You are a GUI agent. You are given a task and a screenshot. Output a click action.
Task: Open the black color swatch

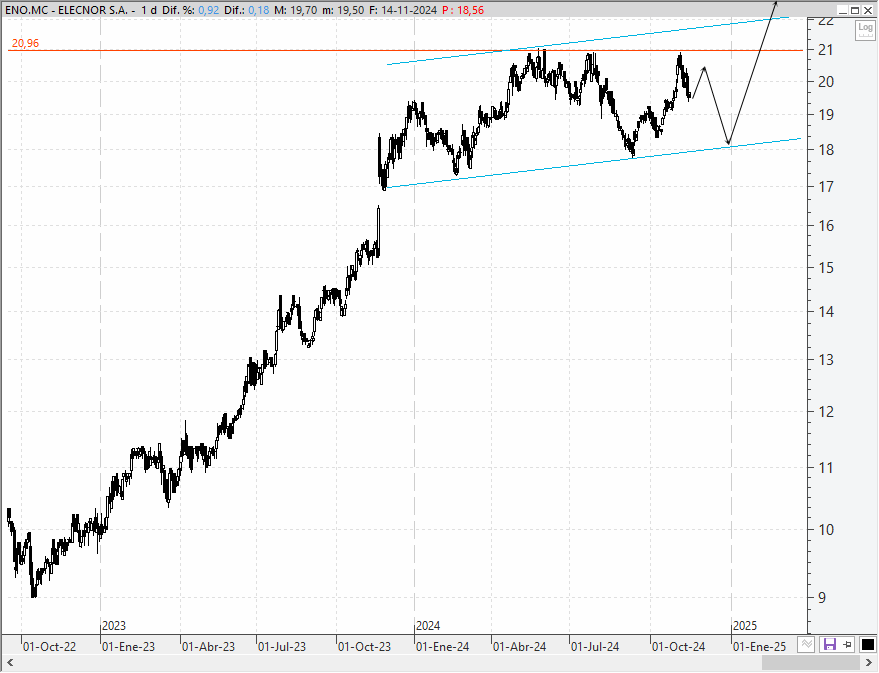tap(867, 644)
